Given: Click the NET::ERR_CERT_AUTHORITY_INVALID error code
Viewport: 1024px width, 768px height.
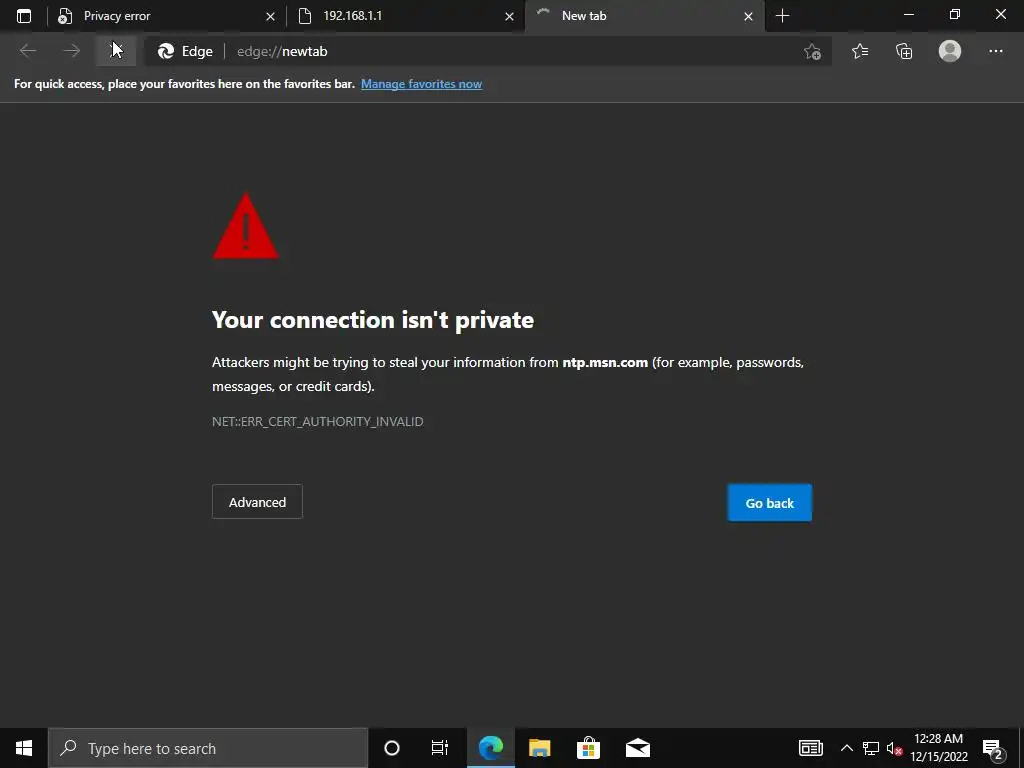Looking at the screenshot, I should [x=317, y=421].
